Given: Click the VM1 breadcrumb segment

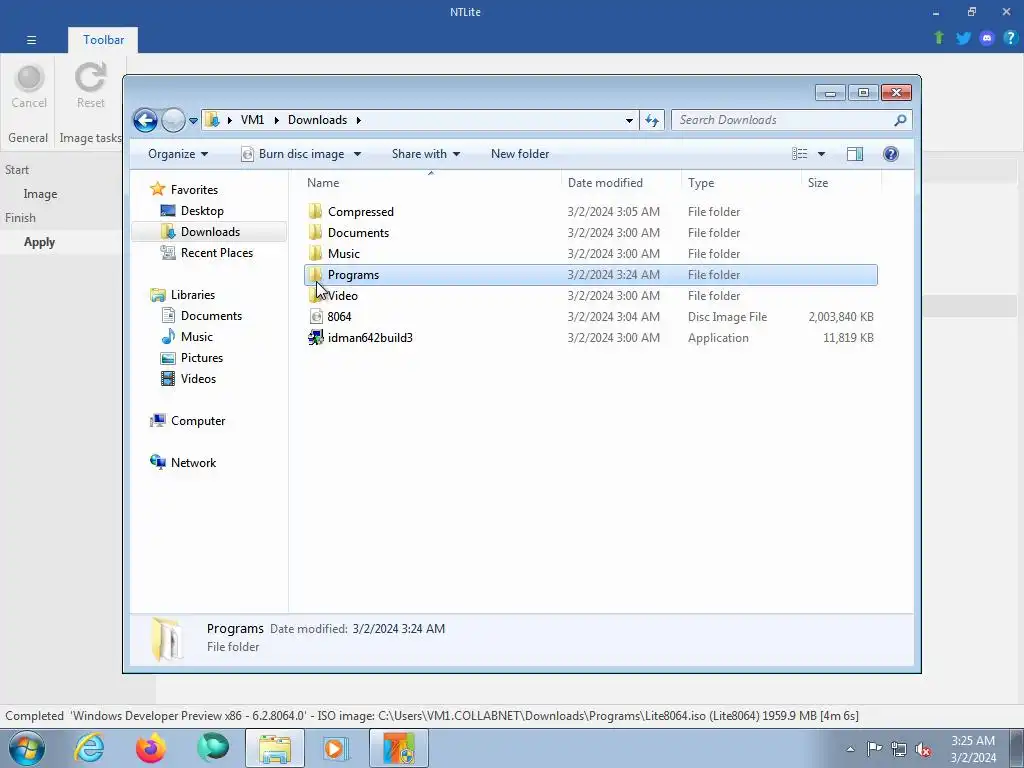Looking at the screenshot, I should point(252,120).
